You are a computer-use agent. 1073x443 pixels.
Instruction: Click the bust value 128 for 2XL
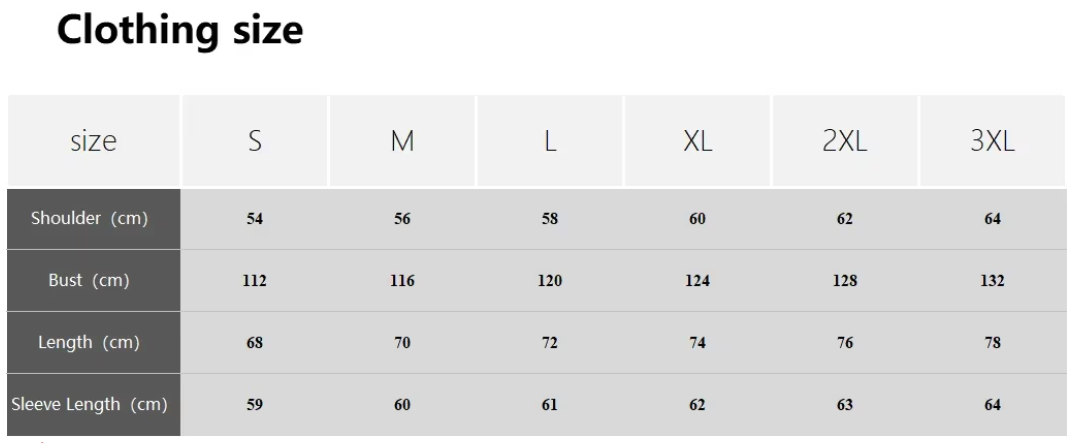pos(845,281)
